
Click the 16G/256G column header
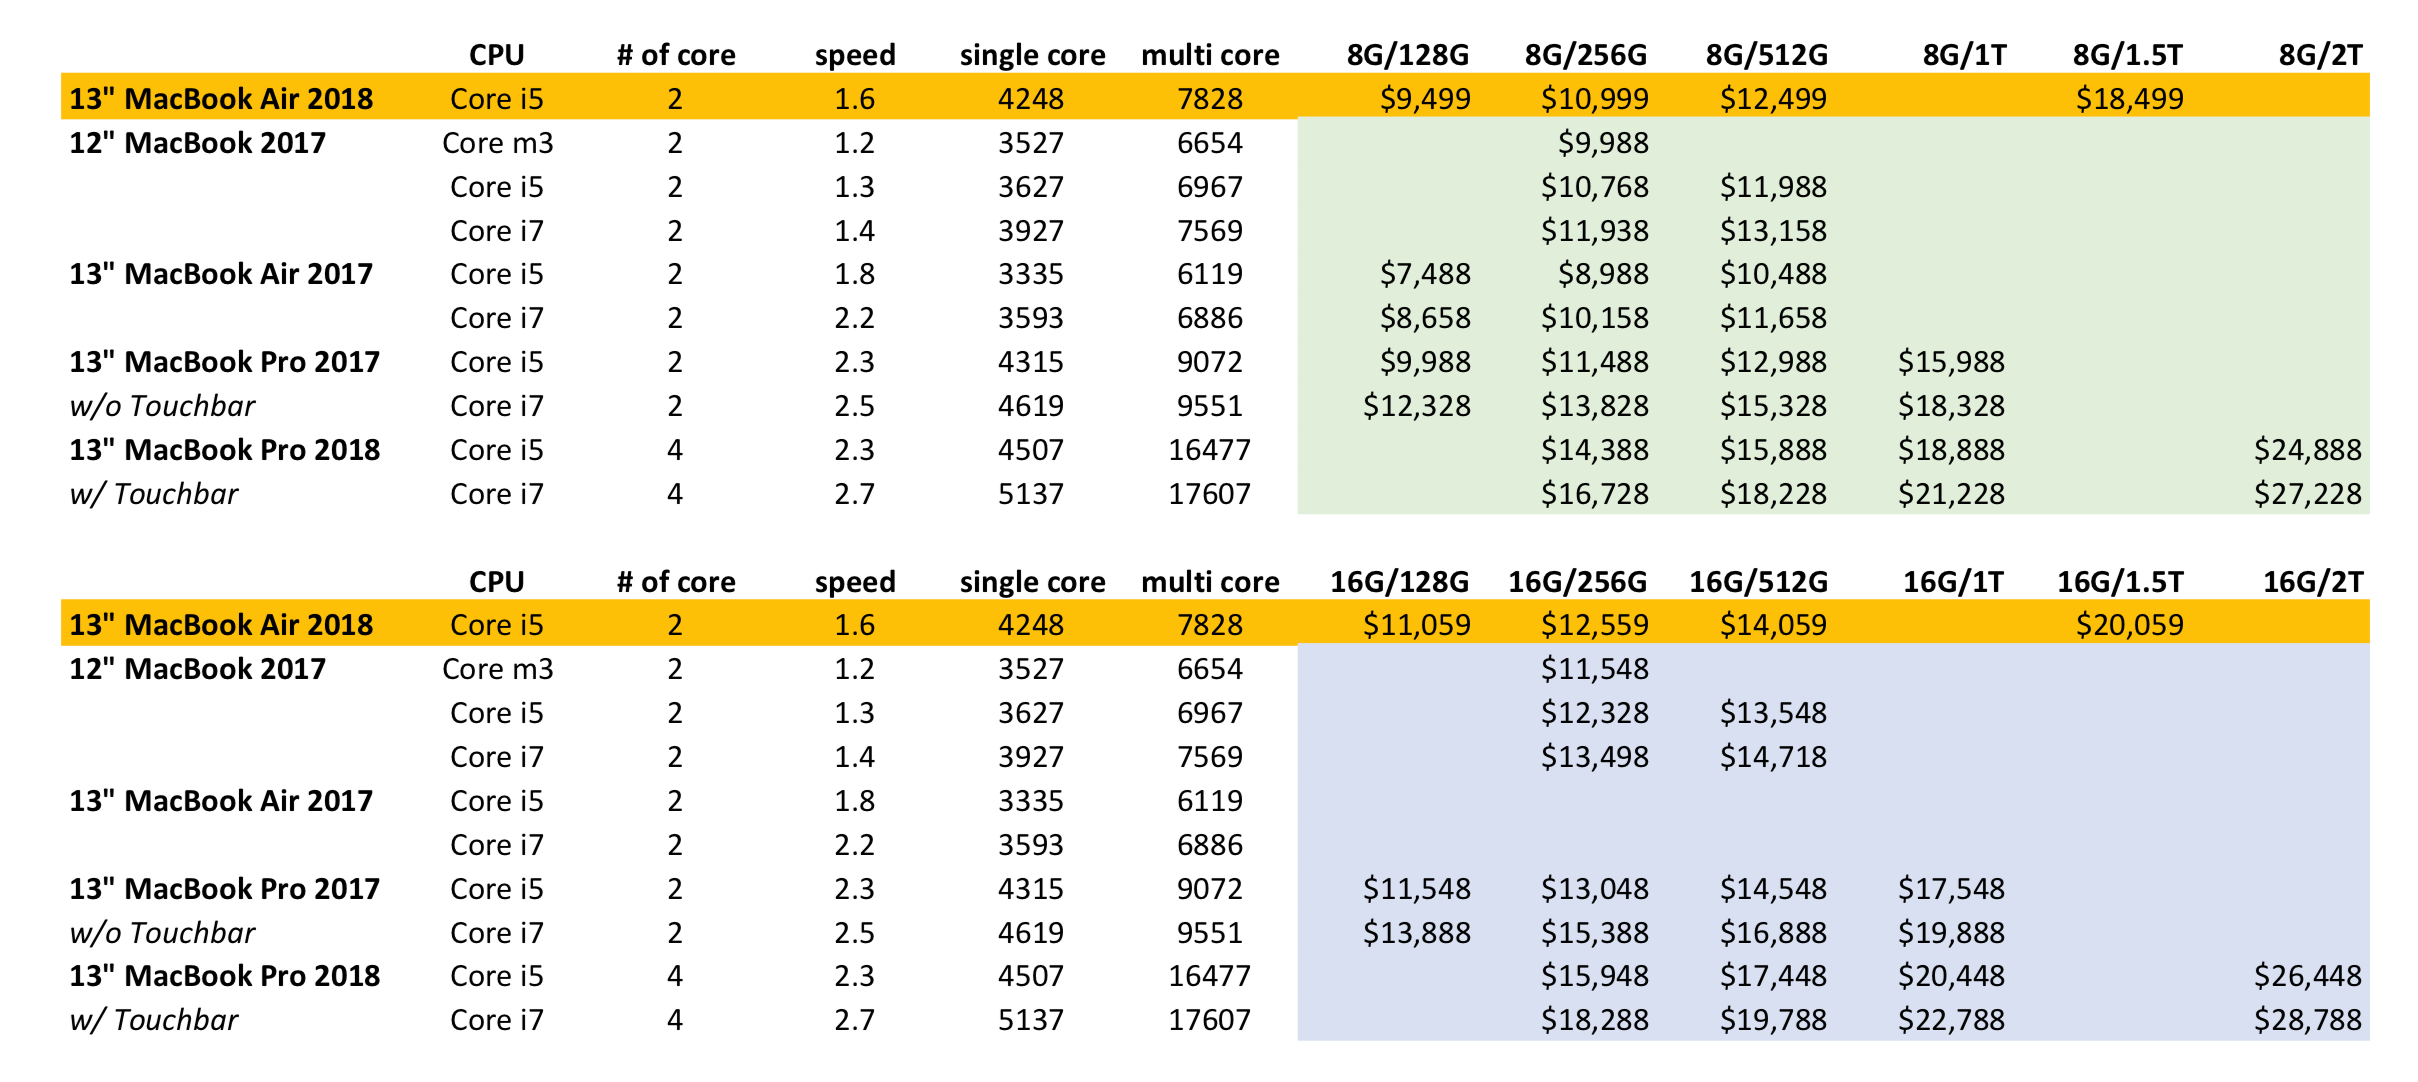pyautogui.click(x=1578, y=582)
